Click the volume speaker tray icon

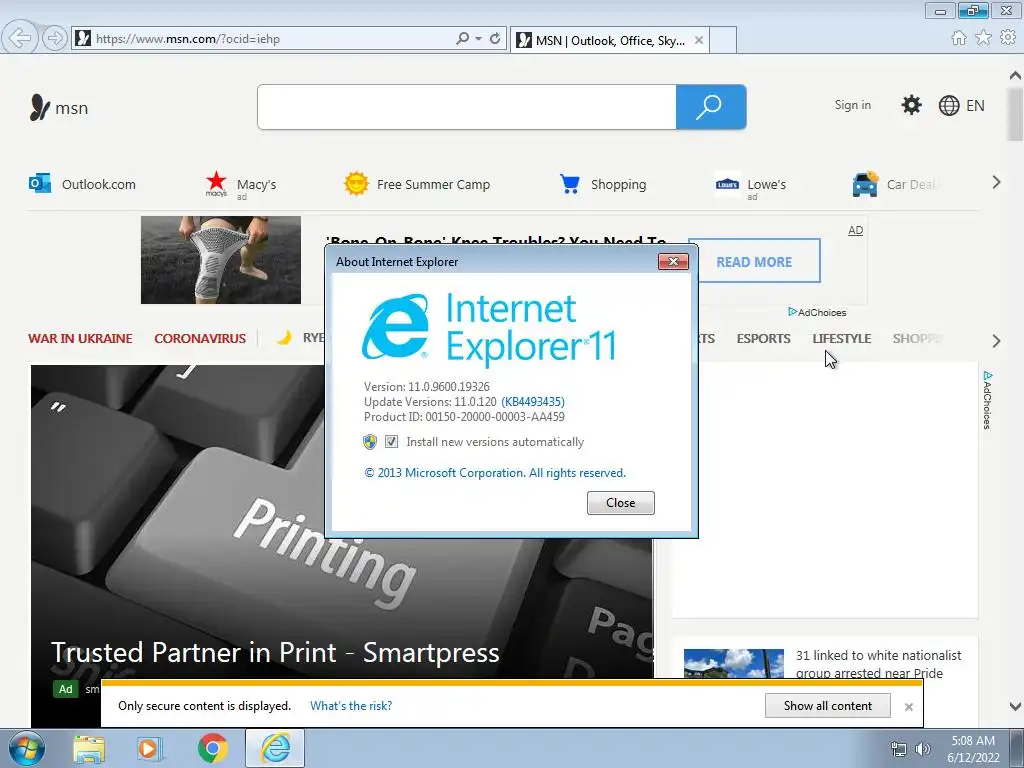pos(923,750)
